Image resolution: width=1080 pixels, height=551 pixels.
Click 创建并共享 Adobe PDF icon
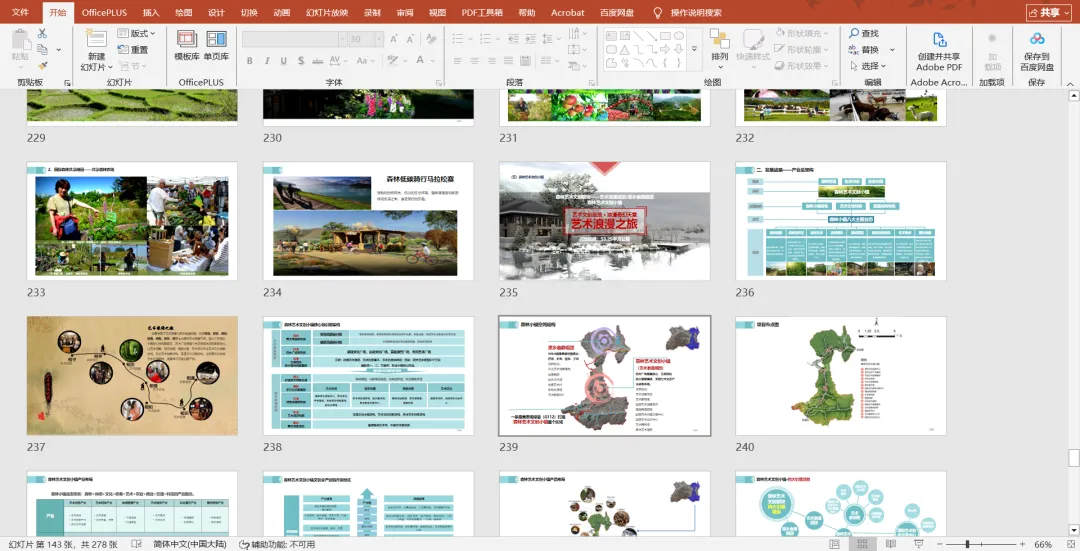click(939, 39)
